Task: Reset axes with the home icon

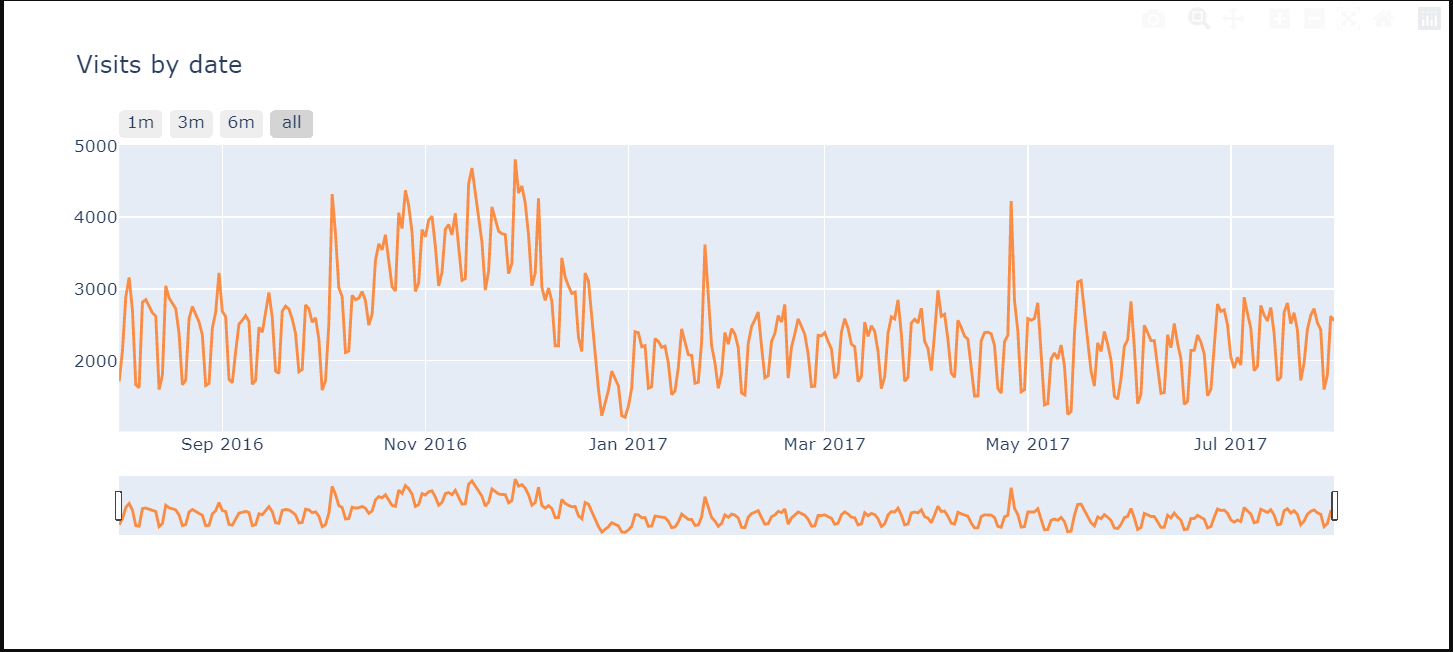Action: tap(1384, 19)
